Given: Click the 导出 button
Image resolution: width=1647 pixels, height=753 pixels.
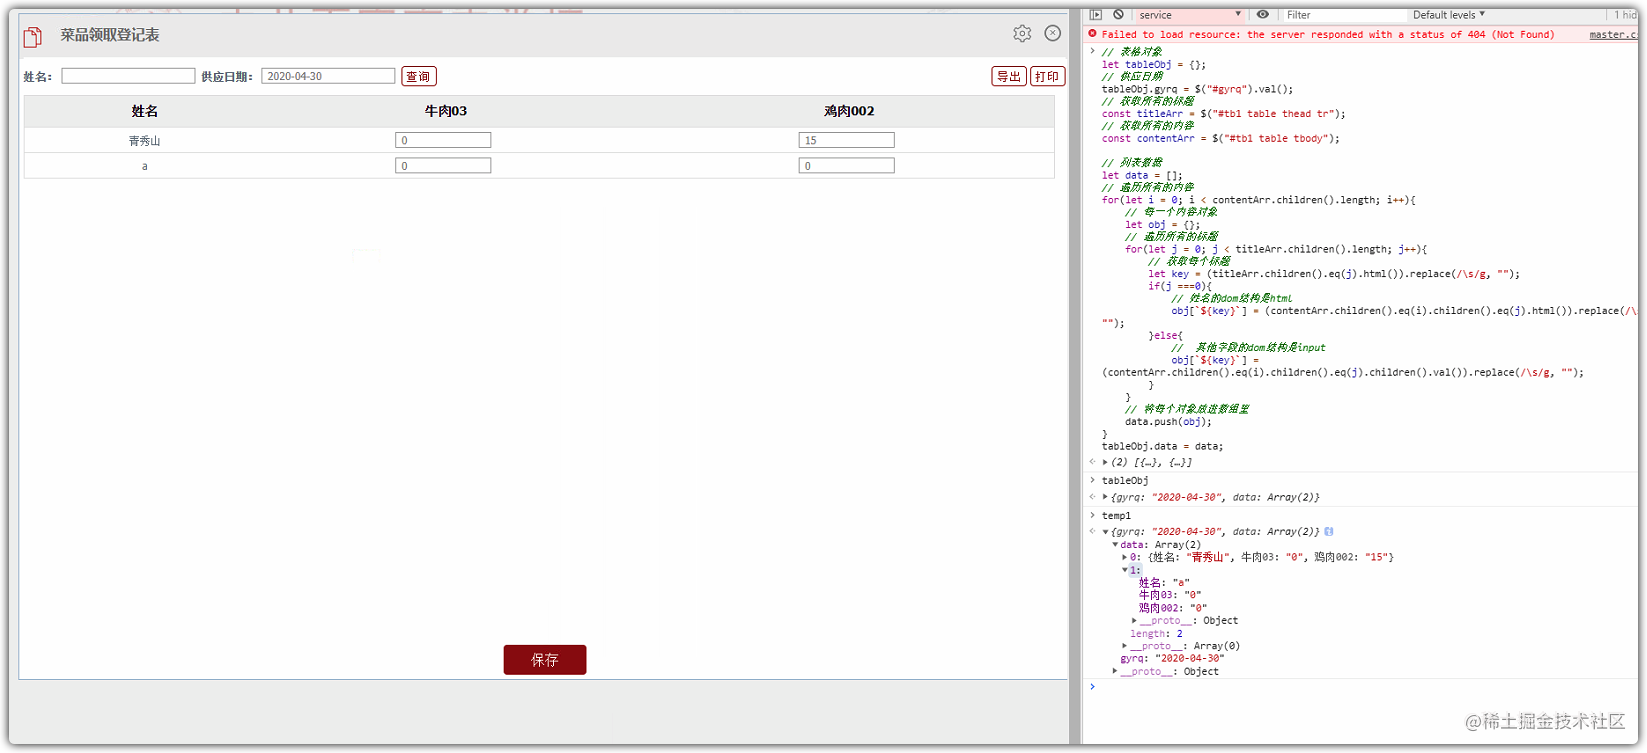Looking at the screenshot, I should (x=1009, y=76).
